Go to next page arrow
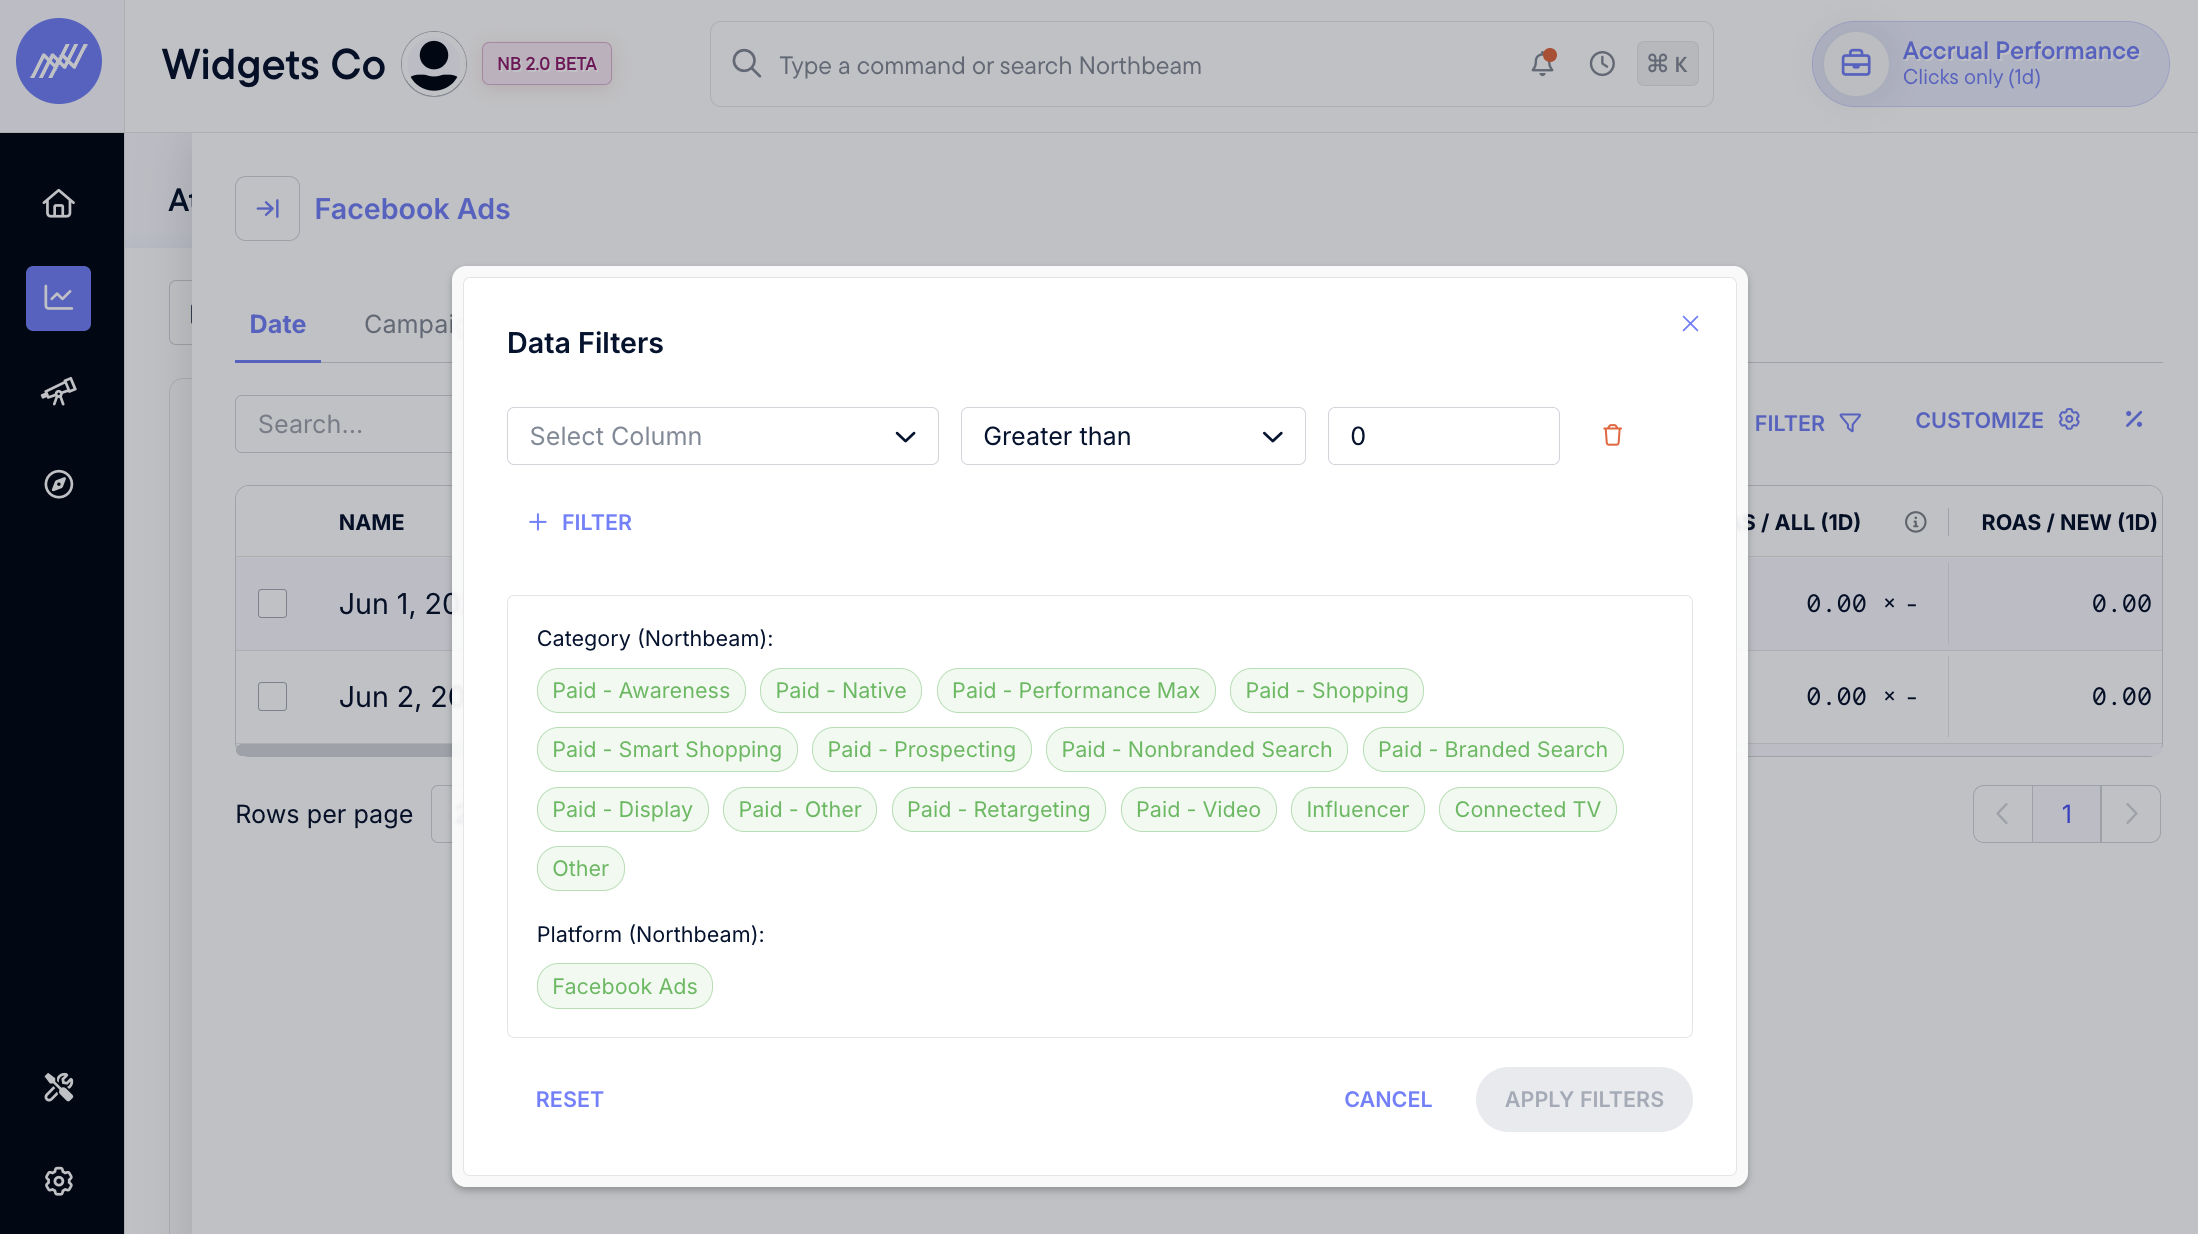Image resolution: width=2198 pixels, height=1234 pixels. click(x=2131, y=814)
